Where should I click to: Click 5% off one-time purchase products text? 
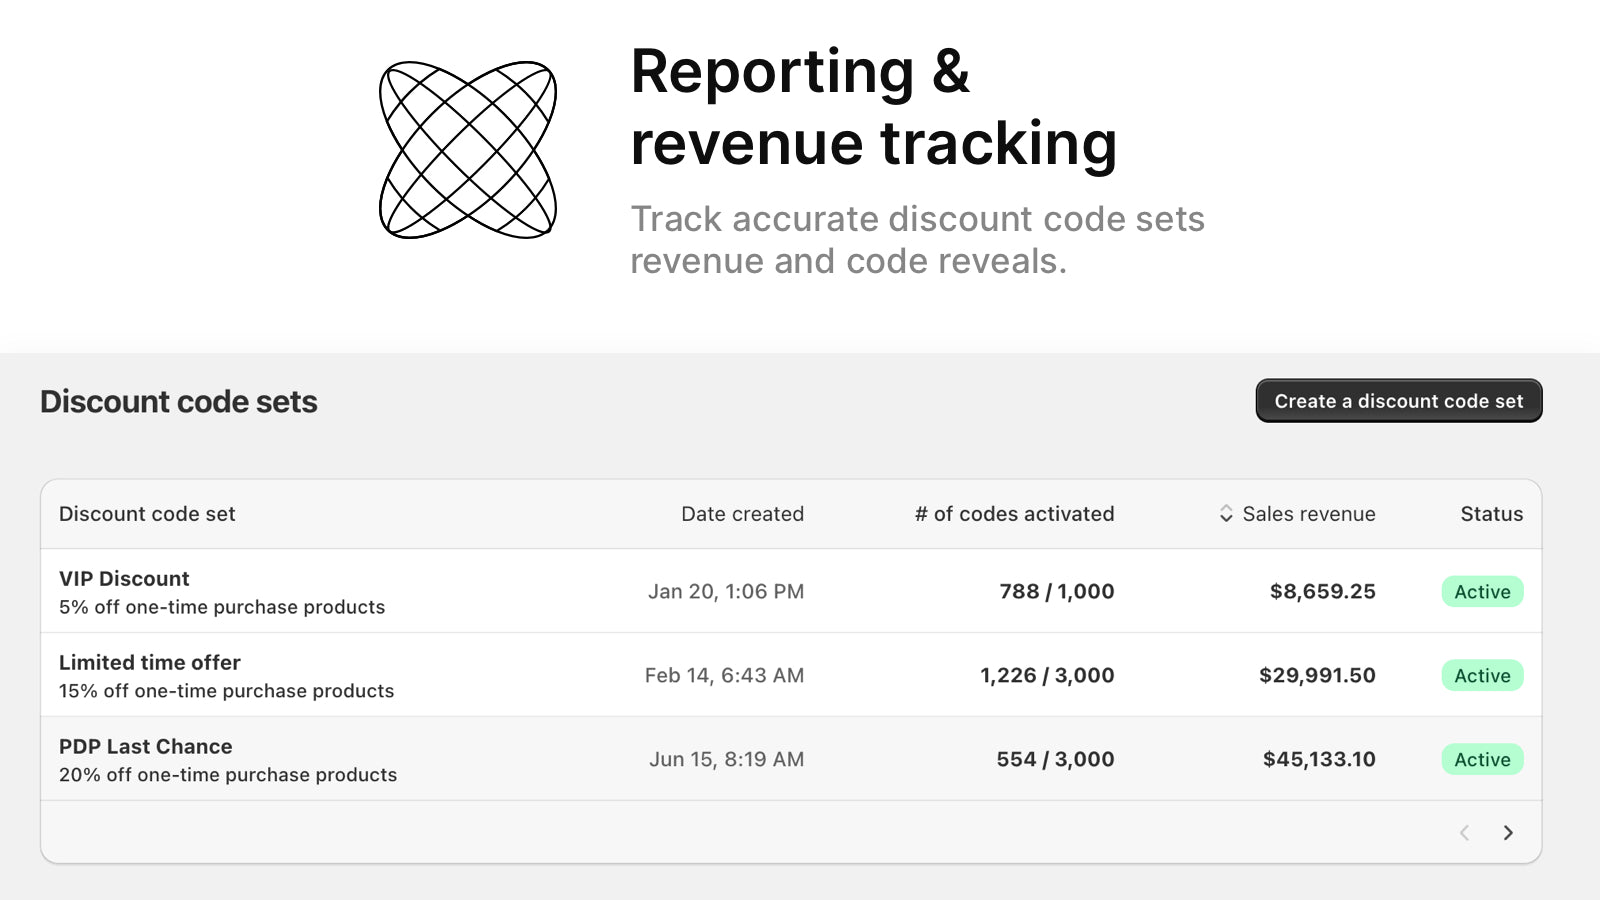pyautogui.click(x=222, y=607)
